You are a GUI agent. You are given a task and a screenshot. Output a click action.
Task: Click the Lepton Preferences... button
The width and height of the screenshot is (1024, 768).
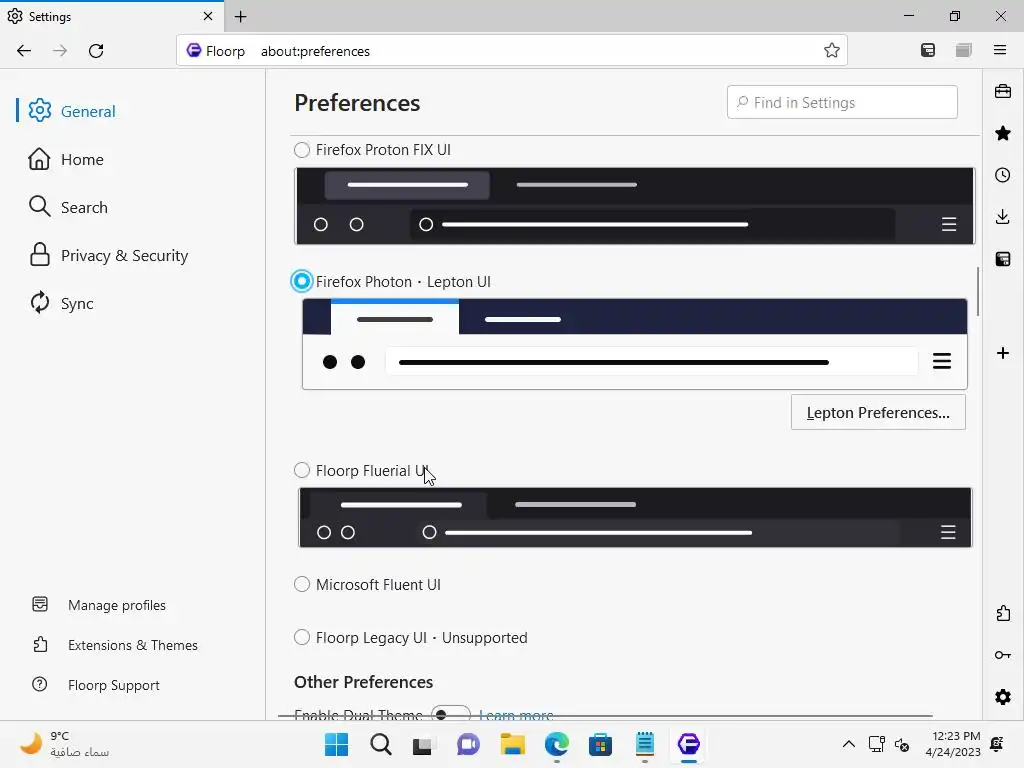(x=878, y=412)
